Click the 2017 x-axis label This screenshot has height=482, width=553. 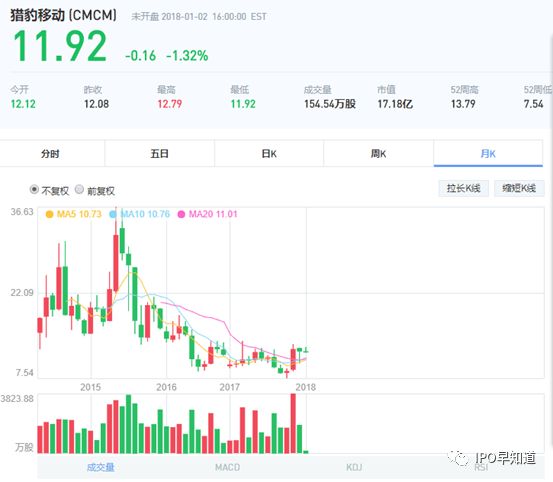[230, 387]
